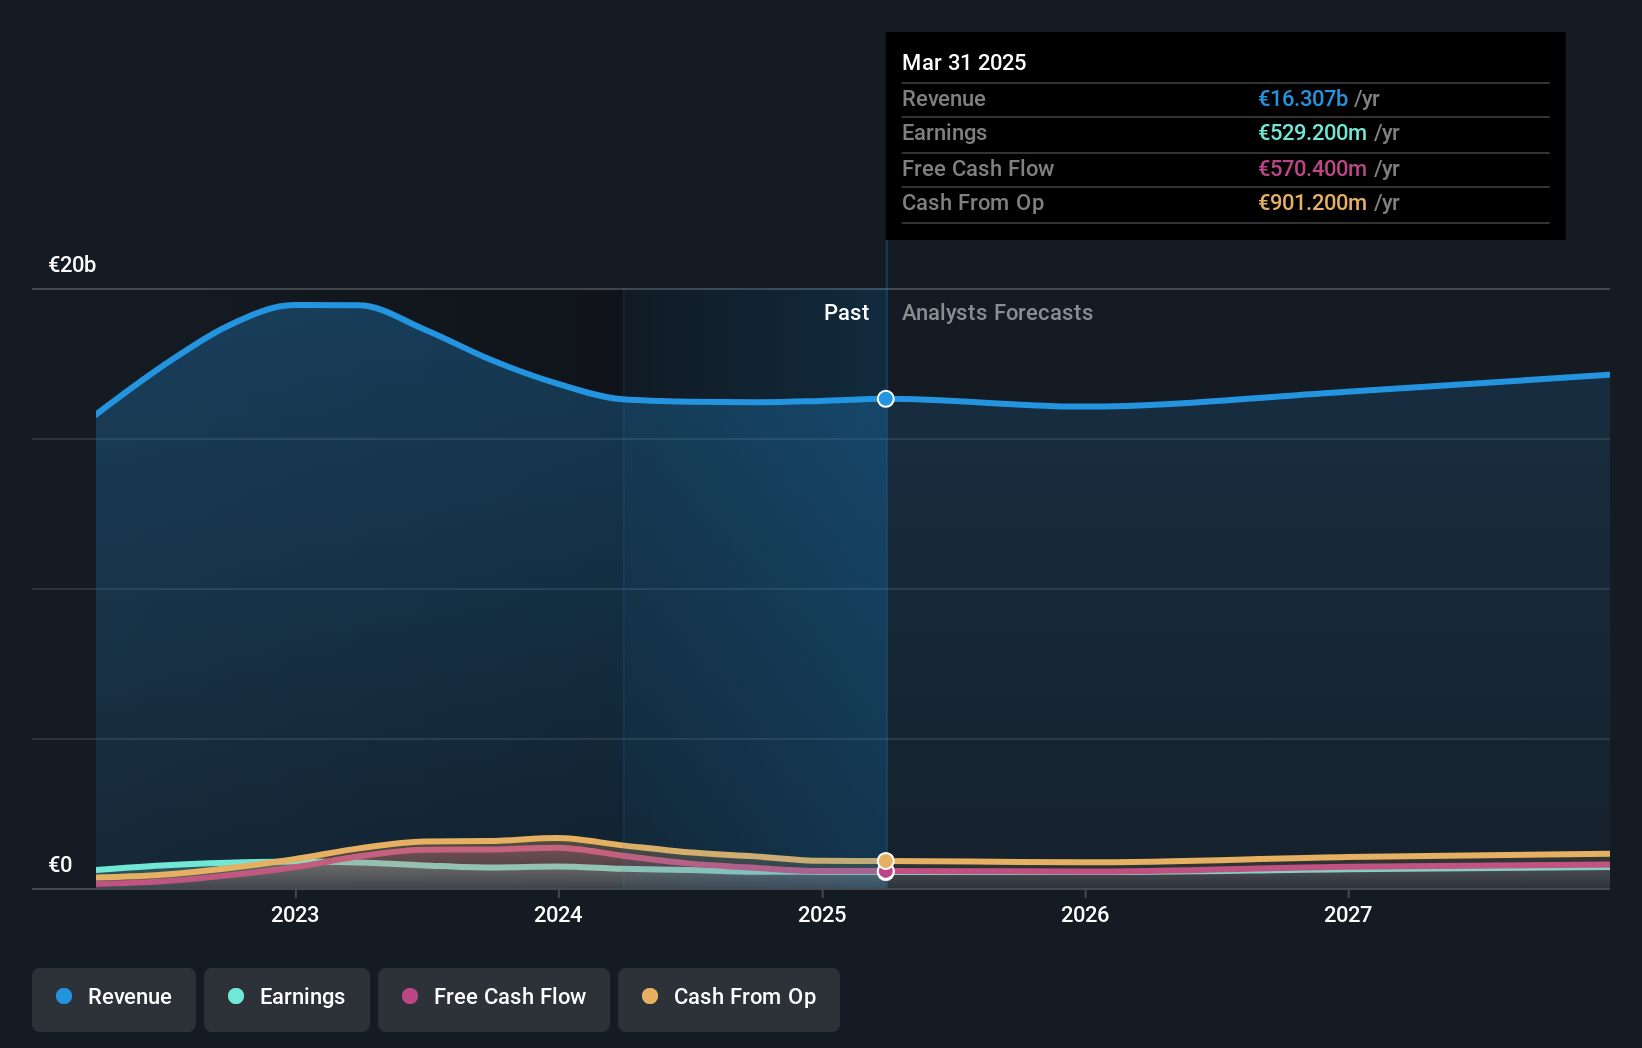Open the Analysts Forecasts section
This screenshot has width=1642, height=1048.
click(997, 313)
